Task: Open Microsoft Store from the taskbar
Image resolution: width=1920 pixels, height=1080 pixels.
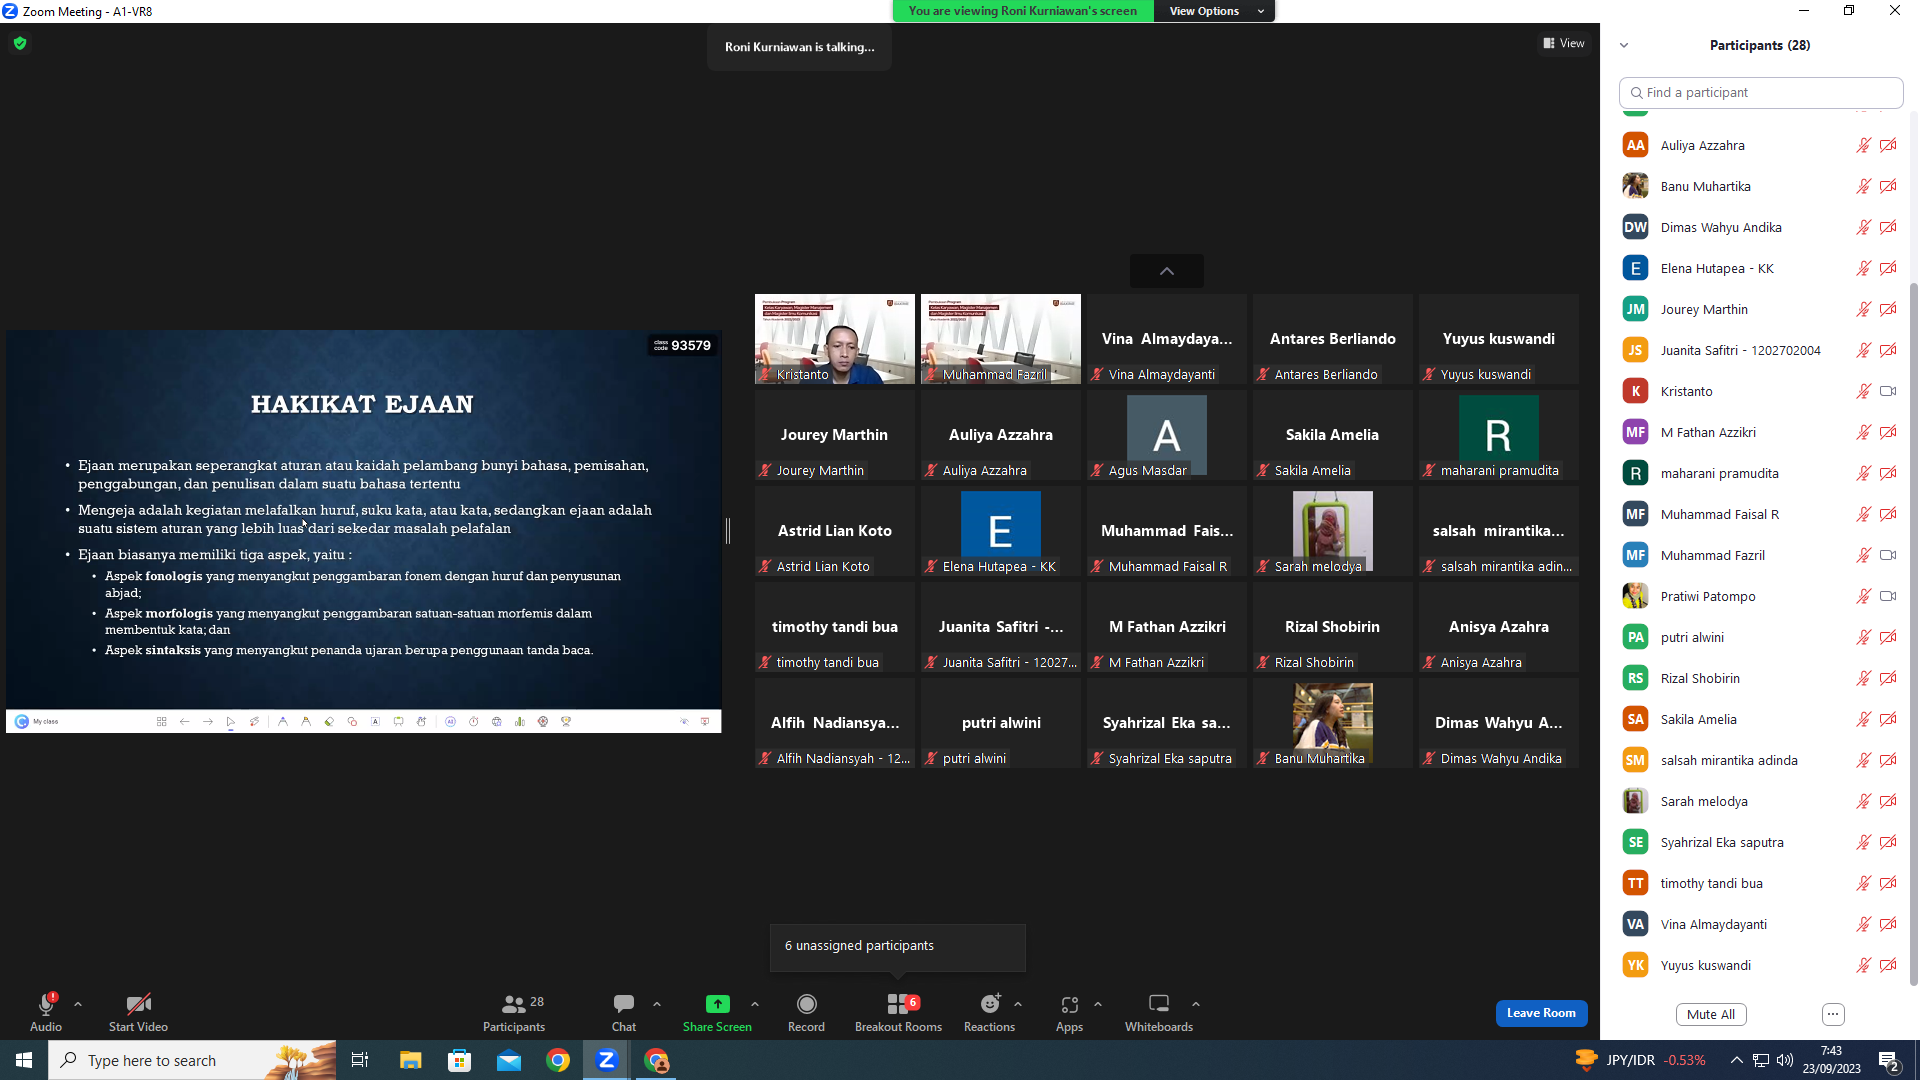Action: pyautogui.click(x=459, y=1060)
